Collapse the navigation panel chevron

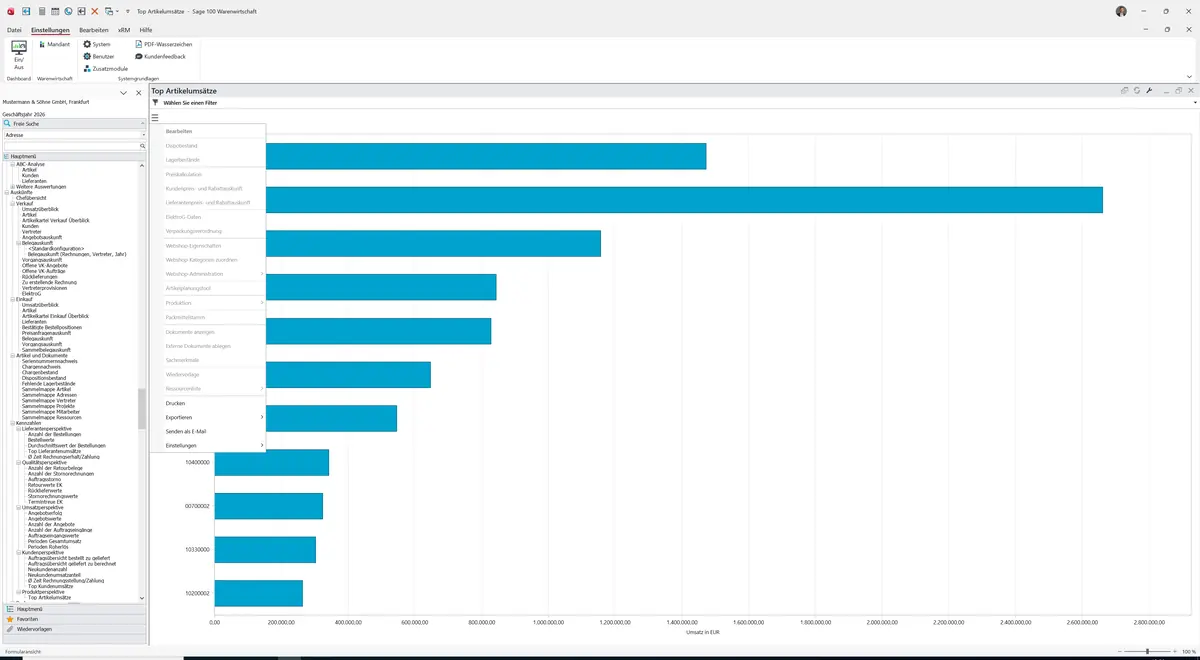123,92
